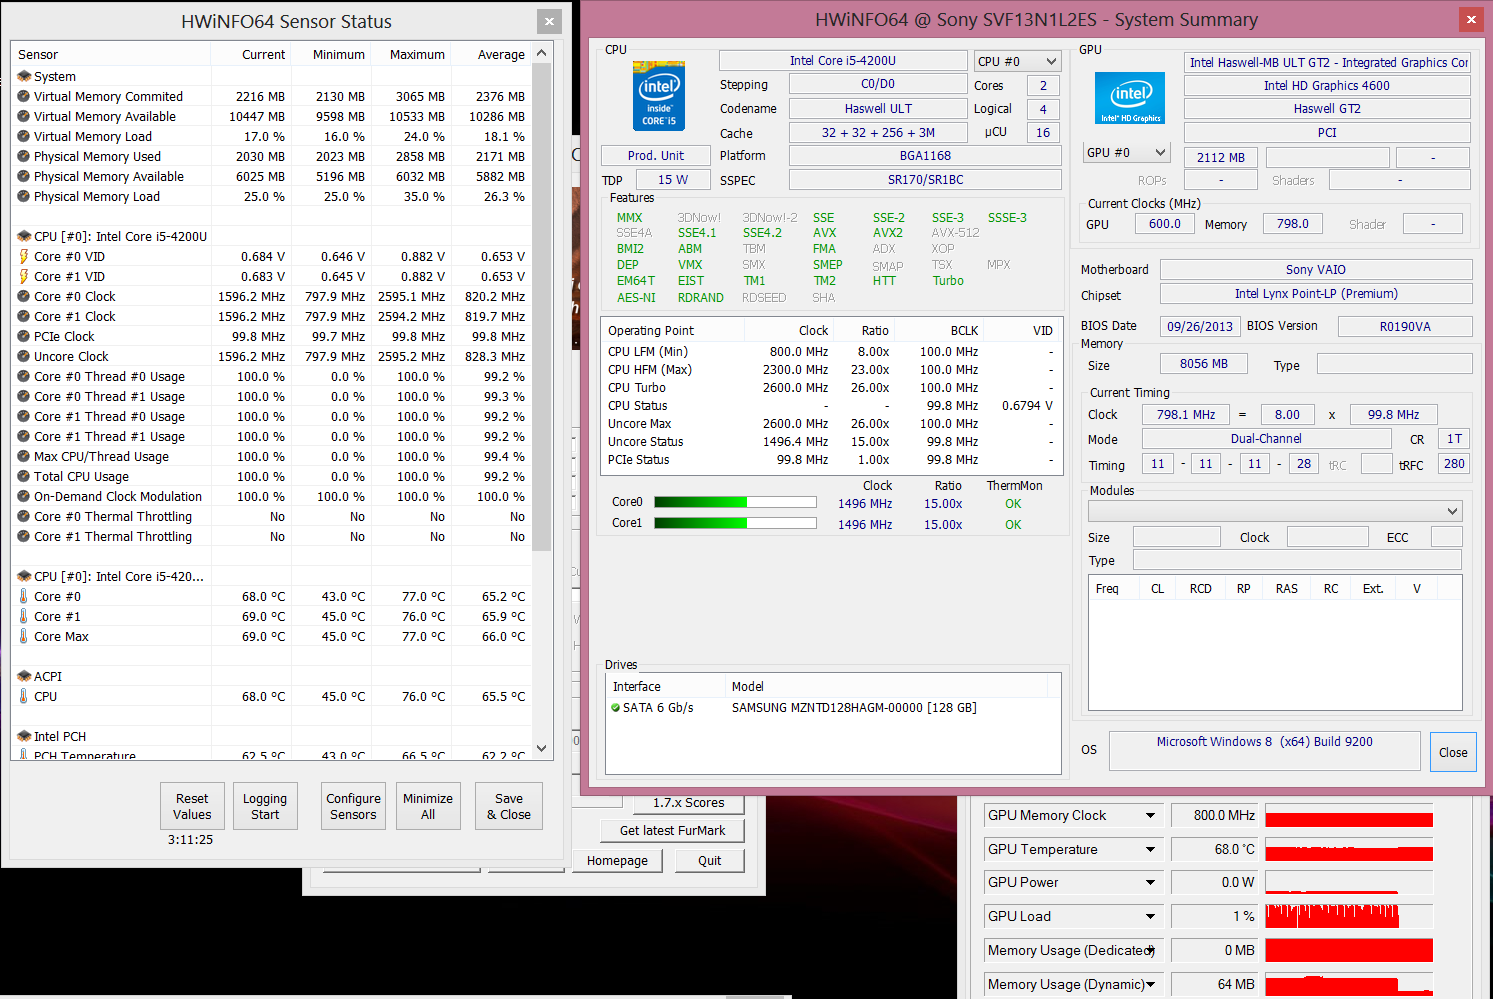
Task: Click the ACPI CPU thermometer icon
Action: click(24, 697)
